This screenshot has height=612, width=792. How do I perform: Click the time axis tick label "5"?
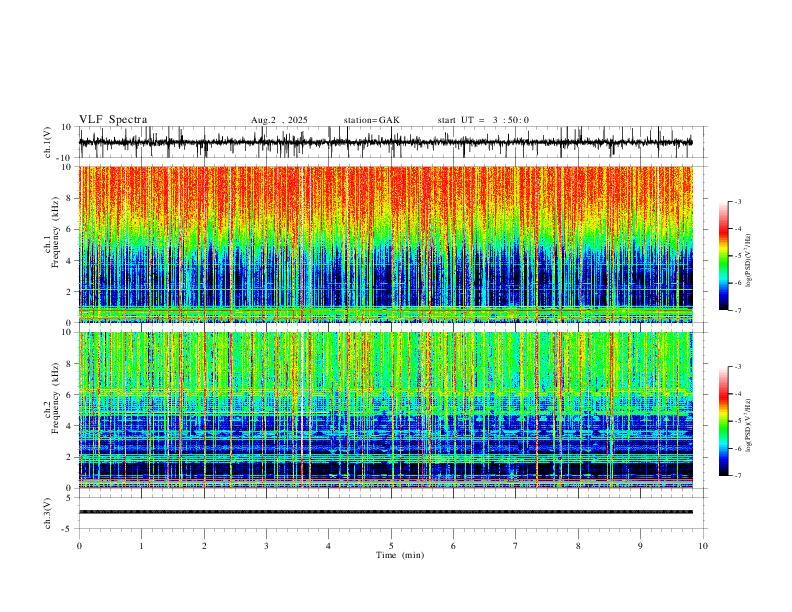391,546
